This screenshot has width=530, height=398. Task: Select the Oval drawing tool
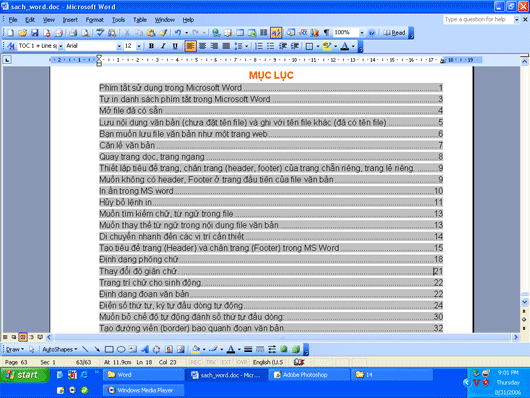point(121,349)
